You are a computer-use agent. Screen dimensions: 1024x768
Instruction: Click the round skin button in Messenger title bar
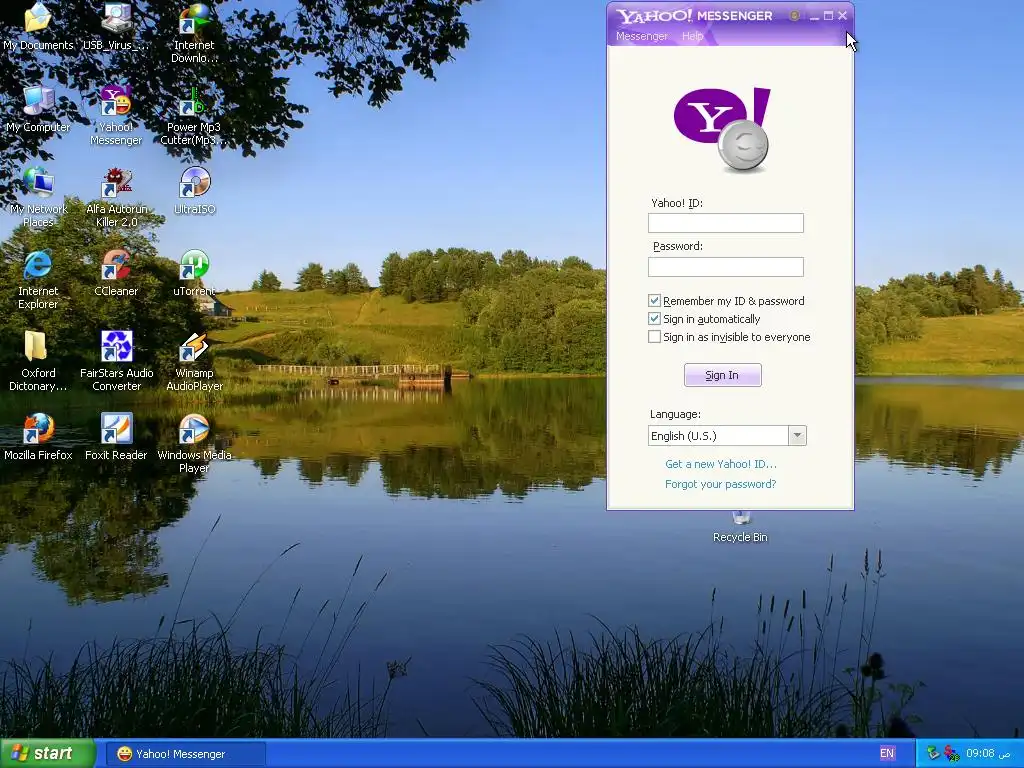(x=794, y=16)
